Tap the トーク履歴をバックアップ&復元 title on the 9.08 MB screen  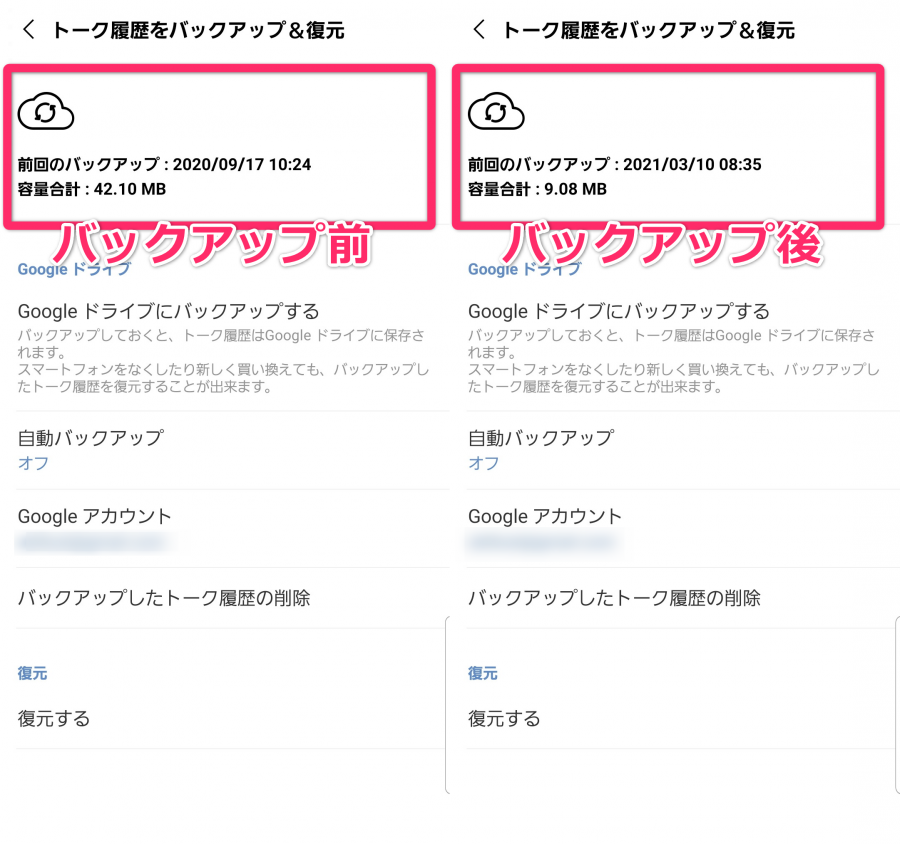pyautogui.click(x=648, y=31)
